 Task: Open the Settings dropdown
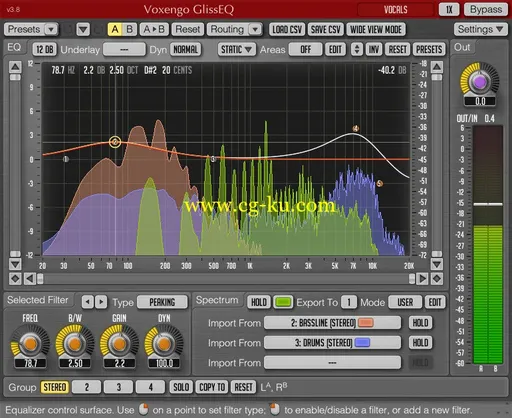tap(480, 29)
